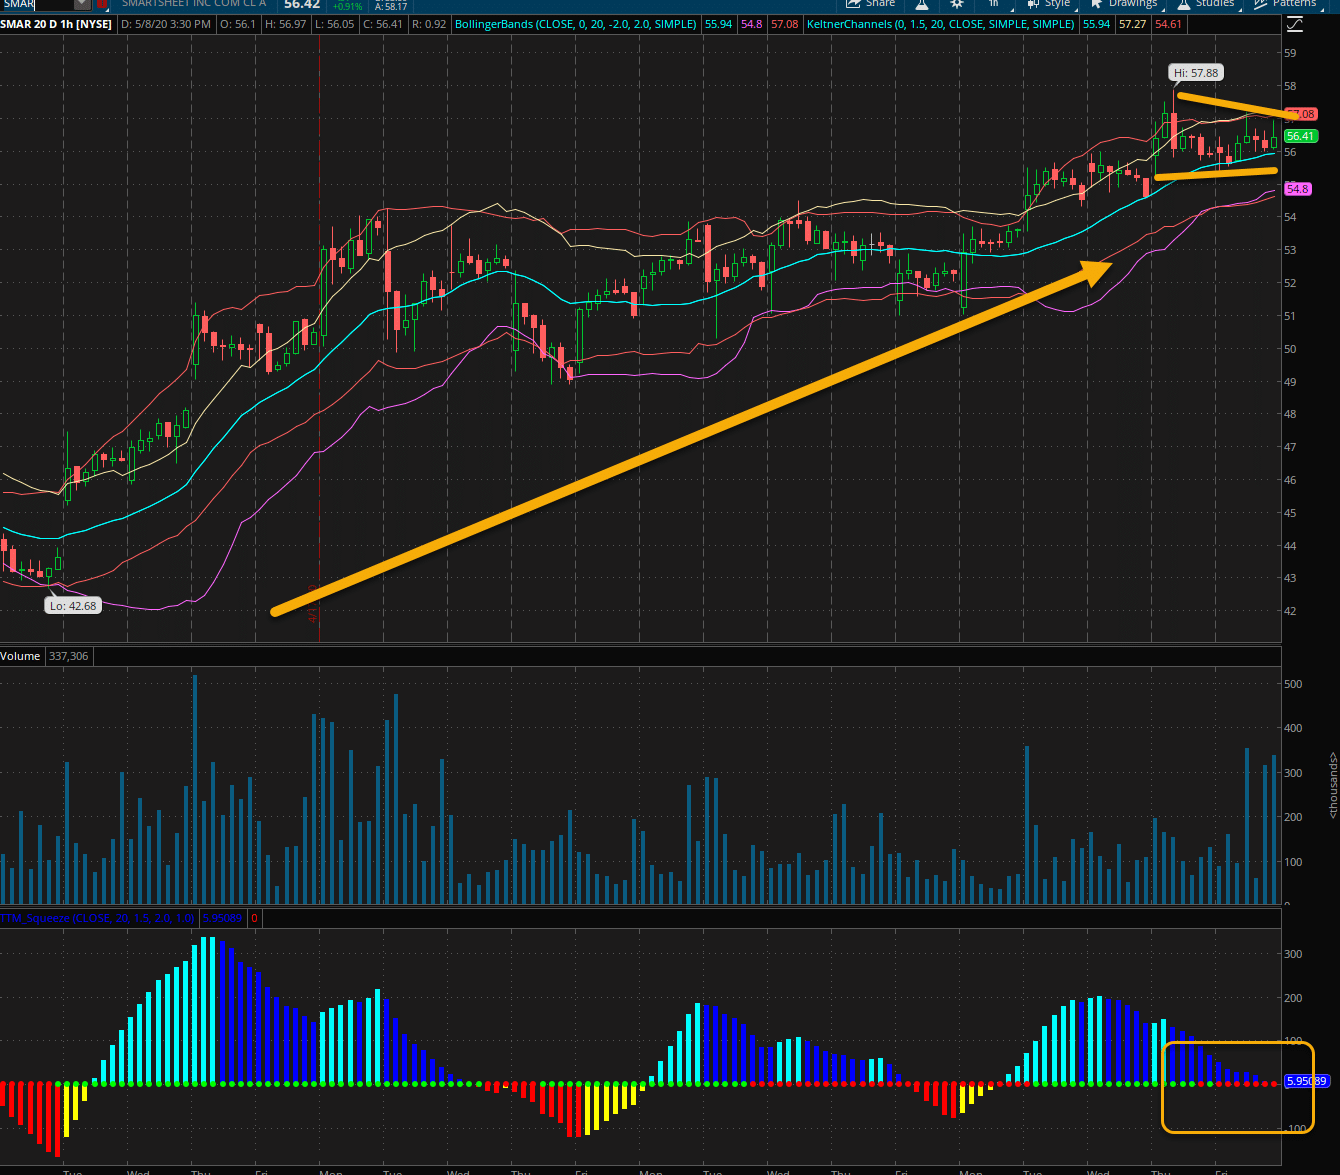Open the symbol selector dropdown arrow
This screenshot has height=1175, width=1340.
82,4
